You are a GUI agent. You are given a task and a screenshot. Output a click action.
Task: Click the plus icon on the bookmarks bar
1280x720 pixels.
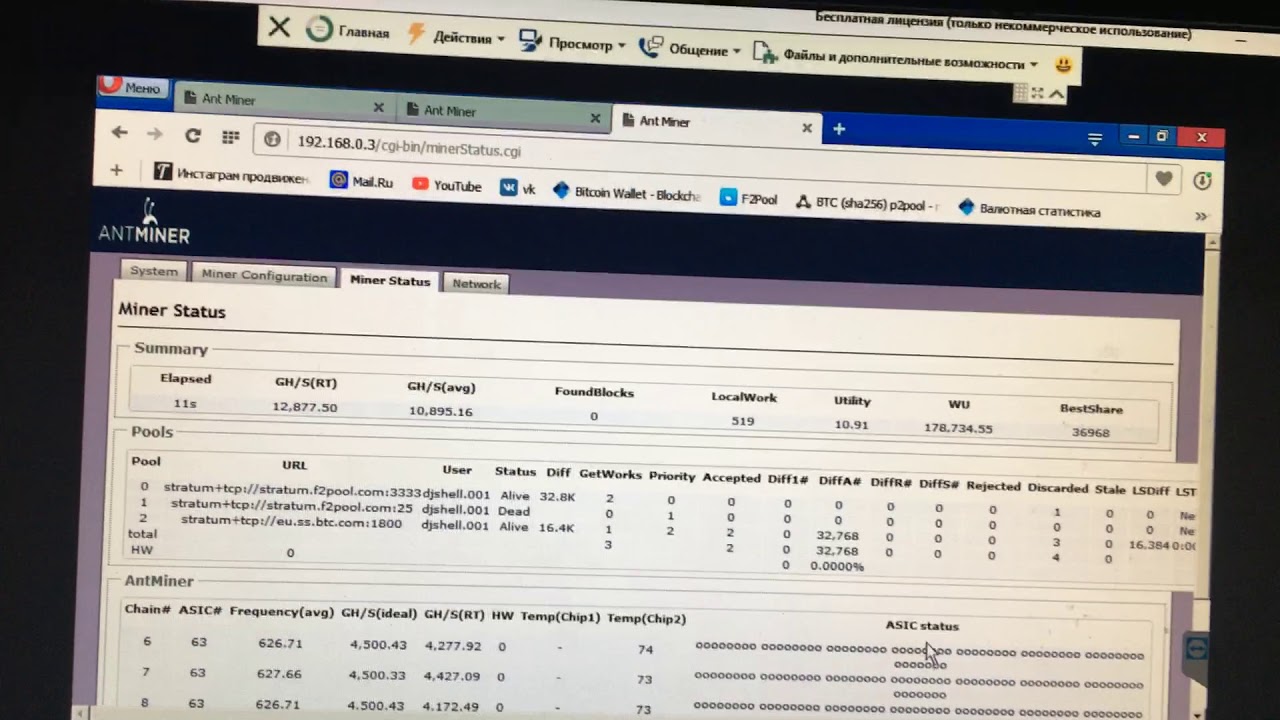point(116,170)
